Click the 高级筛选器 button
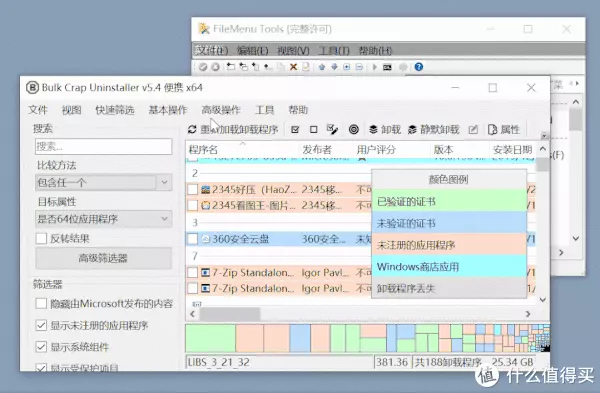 pyautogui.click(x=103, y=258)
